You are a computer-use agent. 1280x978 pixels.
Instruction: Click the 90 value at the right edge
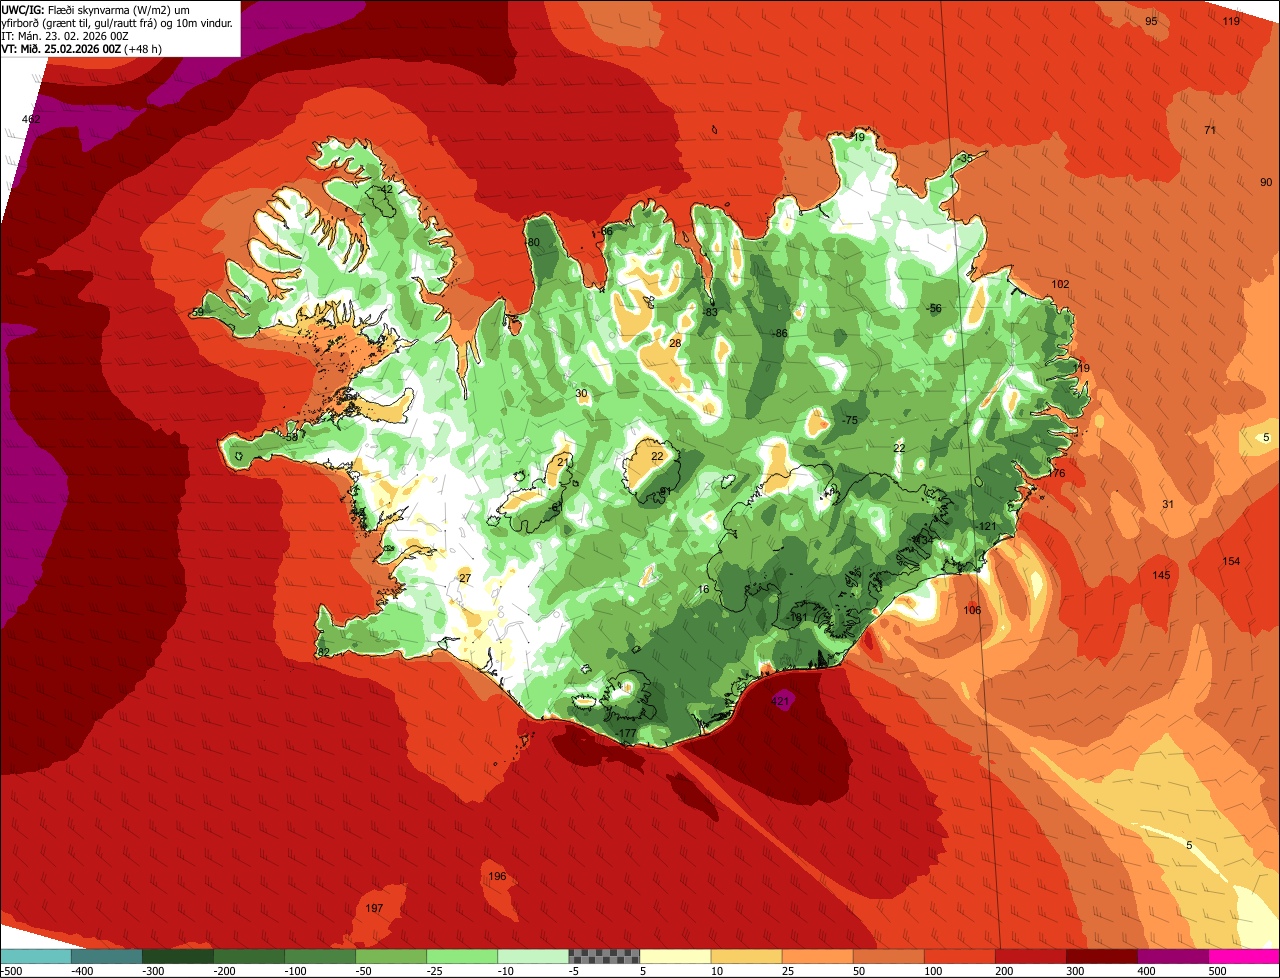[x=1266, y=181]
